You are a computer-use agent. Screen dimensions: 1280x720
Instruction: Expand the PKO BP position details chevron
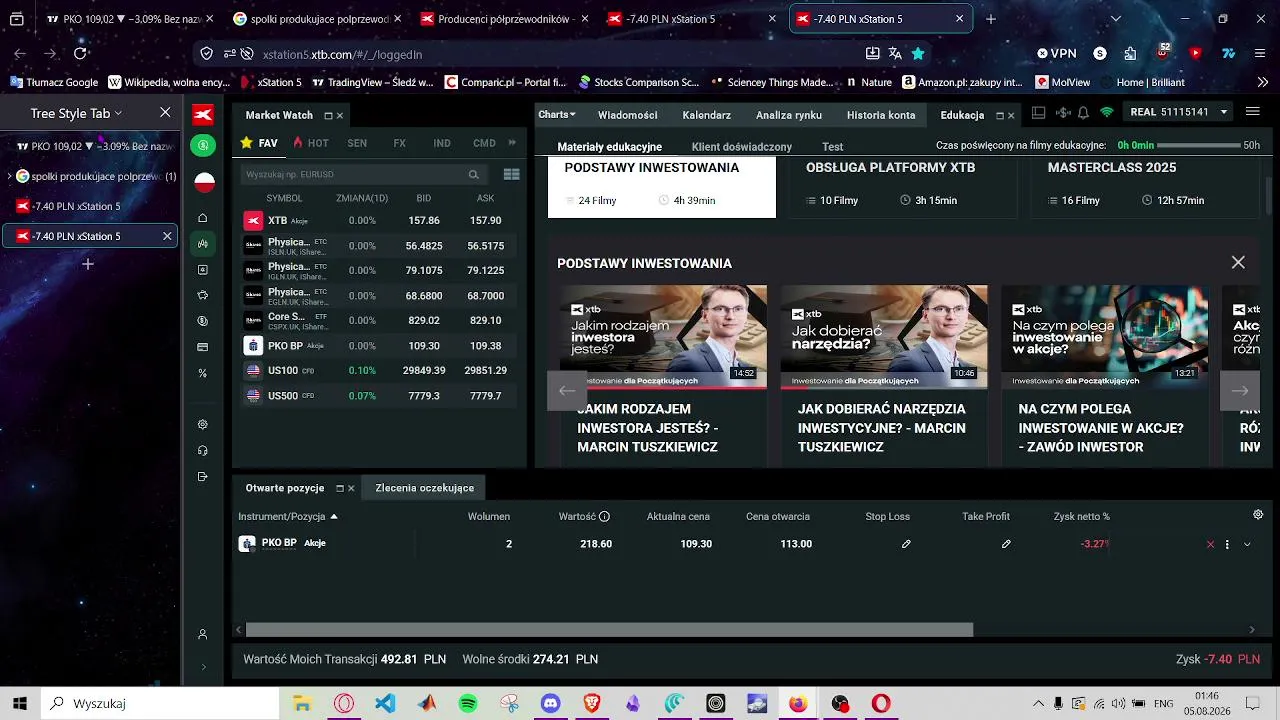click(x=1247, y=544)
